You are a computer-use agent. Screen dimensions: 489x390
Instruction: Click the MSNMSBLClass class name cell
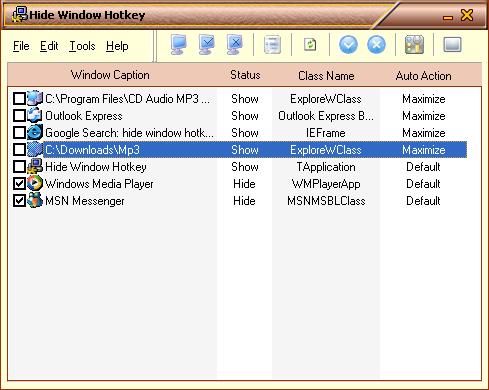[326, 201]
